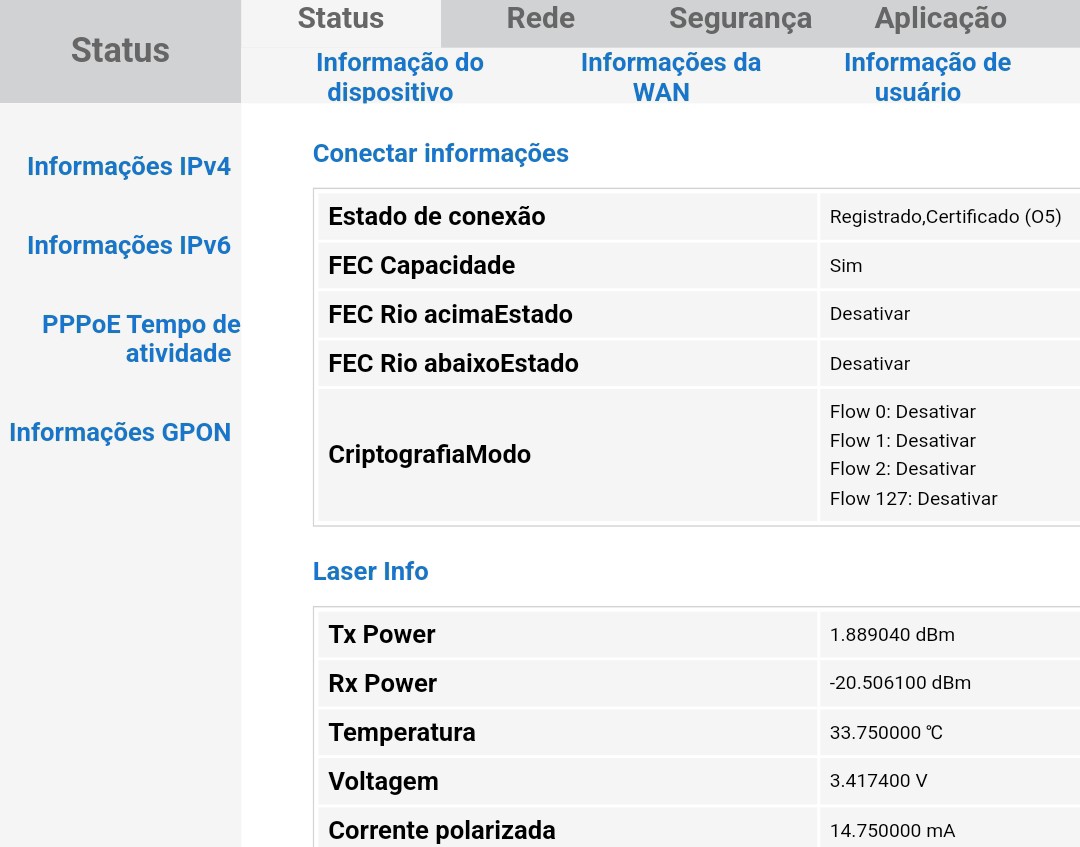Click the Voltagem value 3.417400 V
The image size is (1080, 847).
point(878,781)
